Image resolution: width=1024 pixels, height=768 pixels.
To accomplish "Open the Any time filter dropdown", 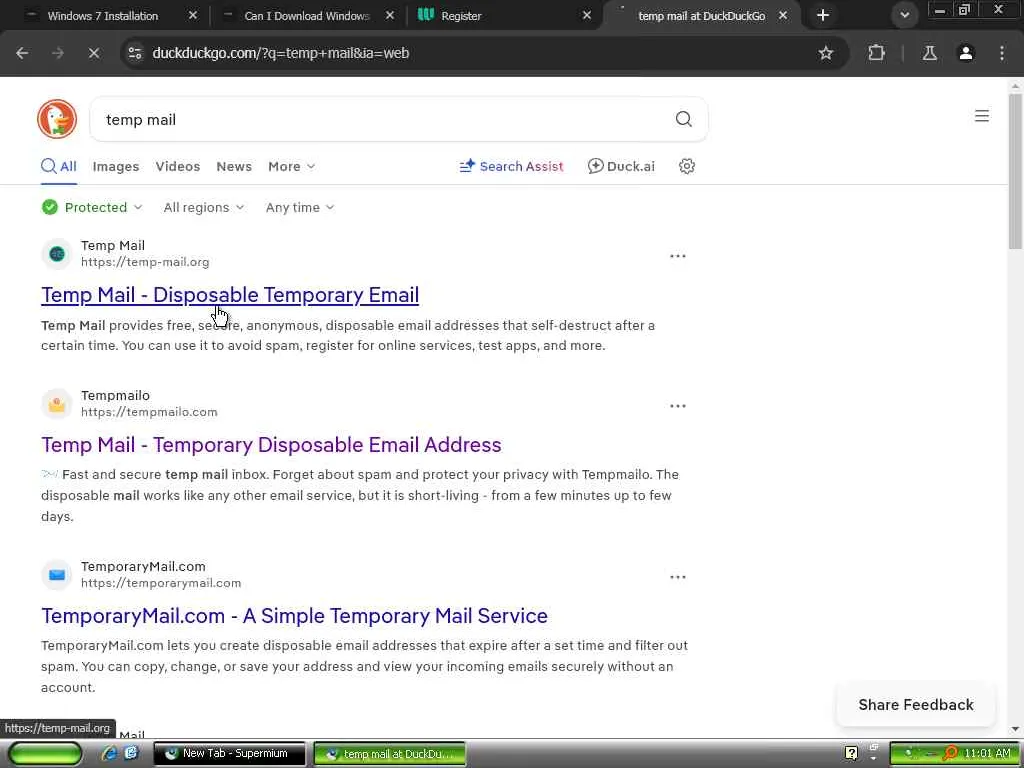I will coord(300,207).
